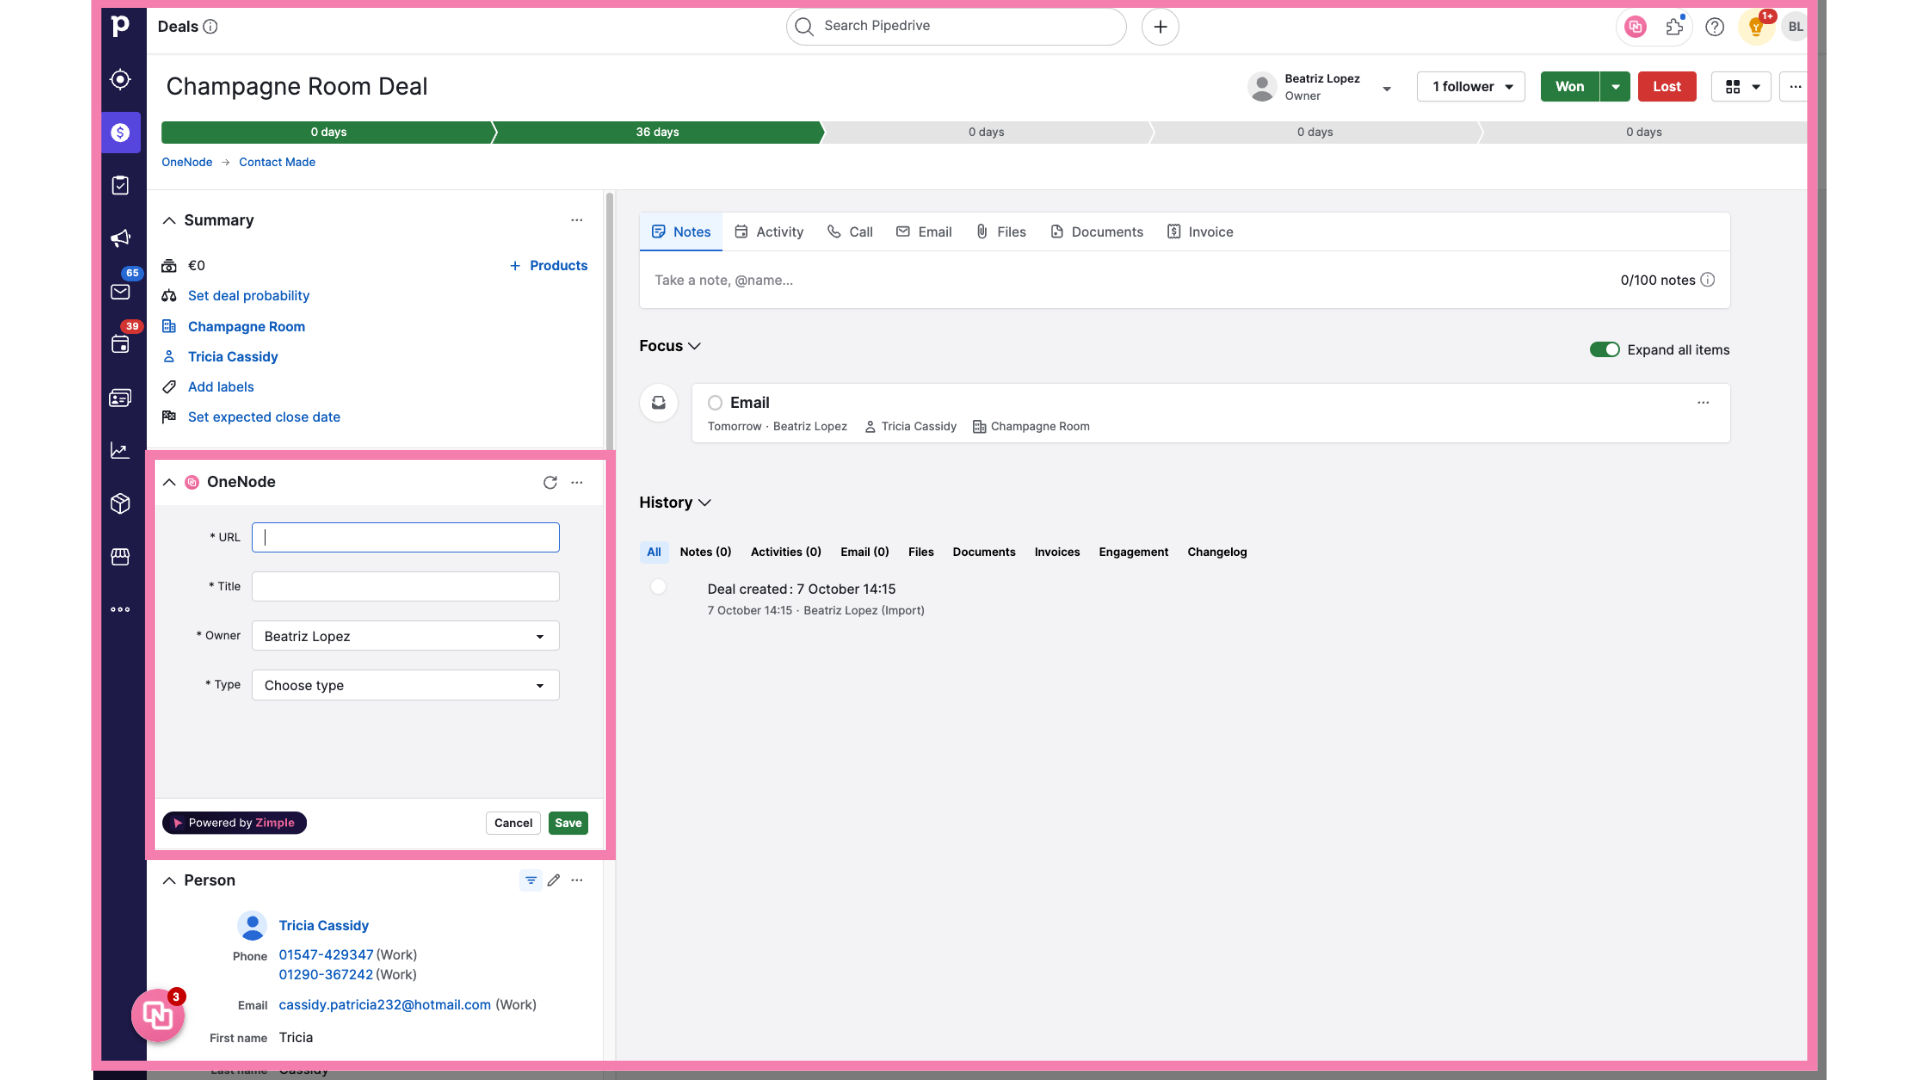Open the layout grid view dropdown

(x=1741, y=87)
